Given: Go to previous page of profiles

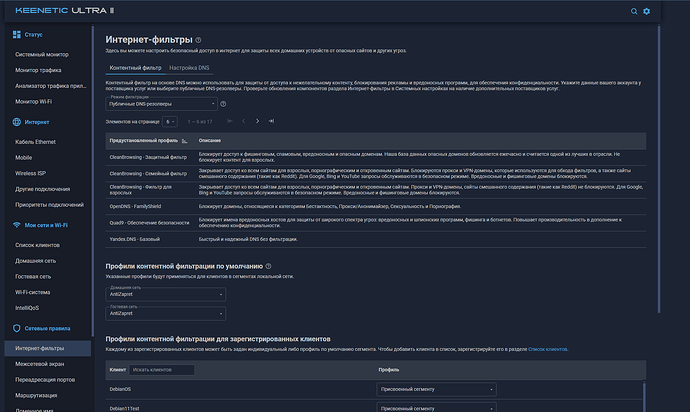Looking at the screenshot, I should coord(243,121).
